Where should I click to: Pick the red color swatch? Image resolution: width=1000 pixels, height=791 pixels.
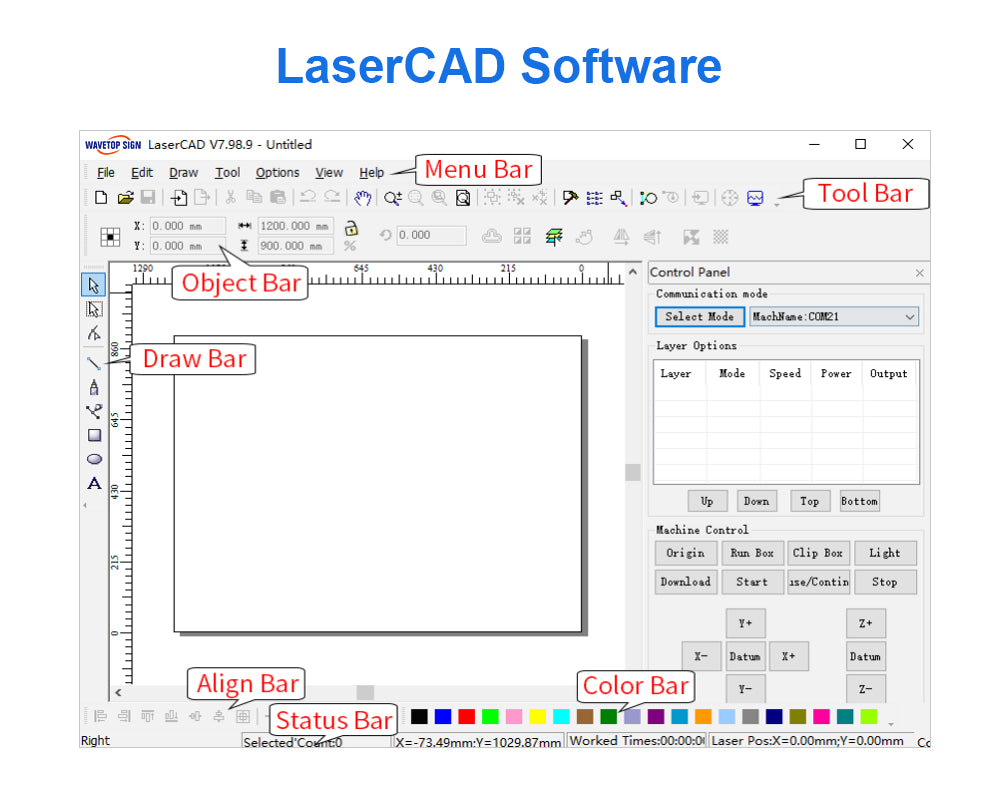[466, 716]
